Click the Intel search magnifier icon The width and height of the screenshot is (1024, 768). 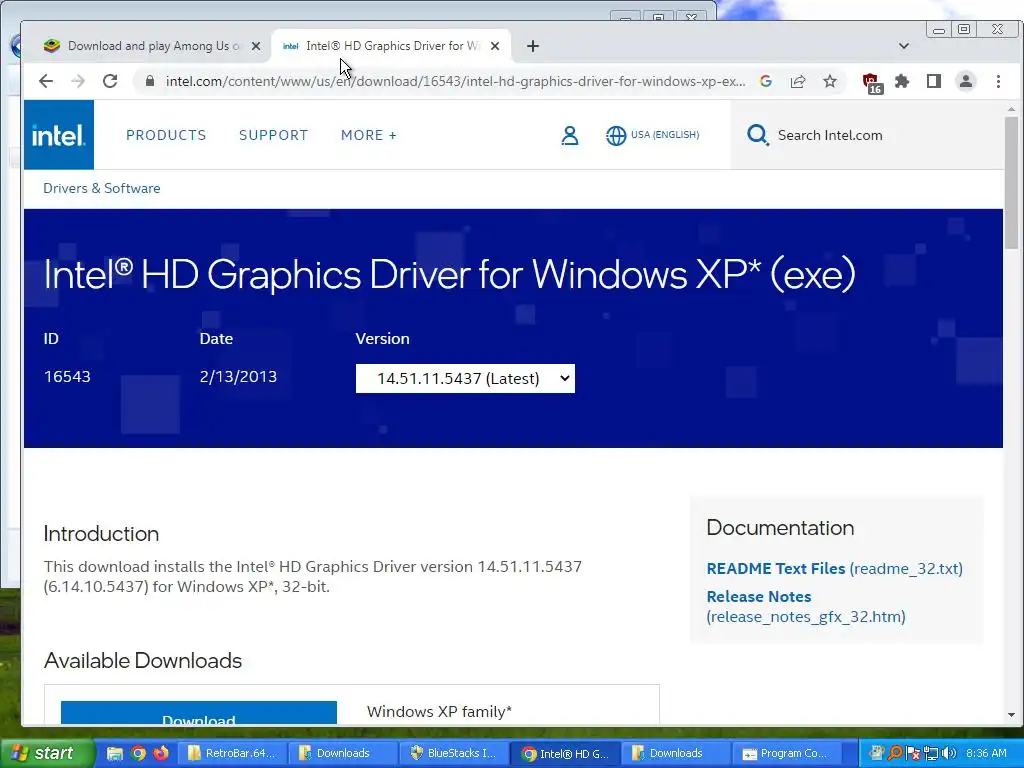[x=758, y=135]
